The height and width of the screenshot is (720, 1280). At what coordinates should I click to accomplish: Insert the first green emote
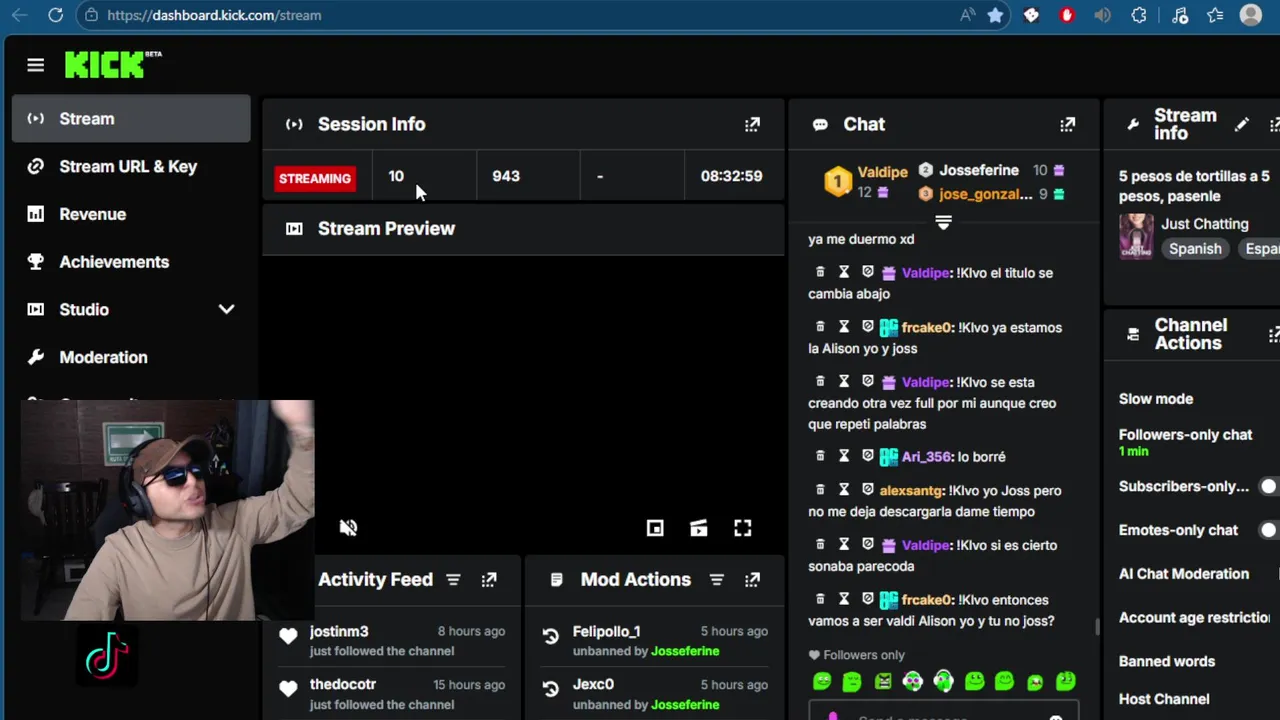coord(822,682)
